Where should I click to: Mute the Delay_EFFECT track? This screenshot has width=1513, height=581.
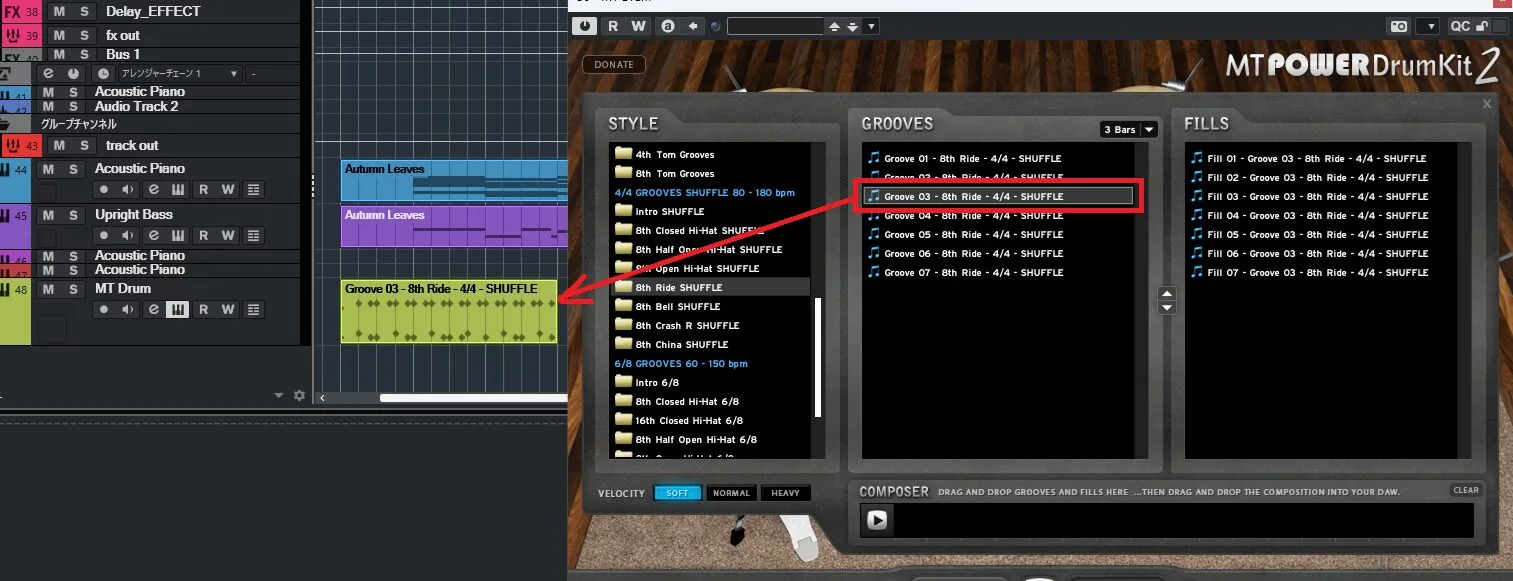point(60,11)
